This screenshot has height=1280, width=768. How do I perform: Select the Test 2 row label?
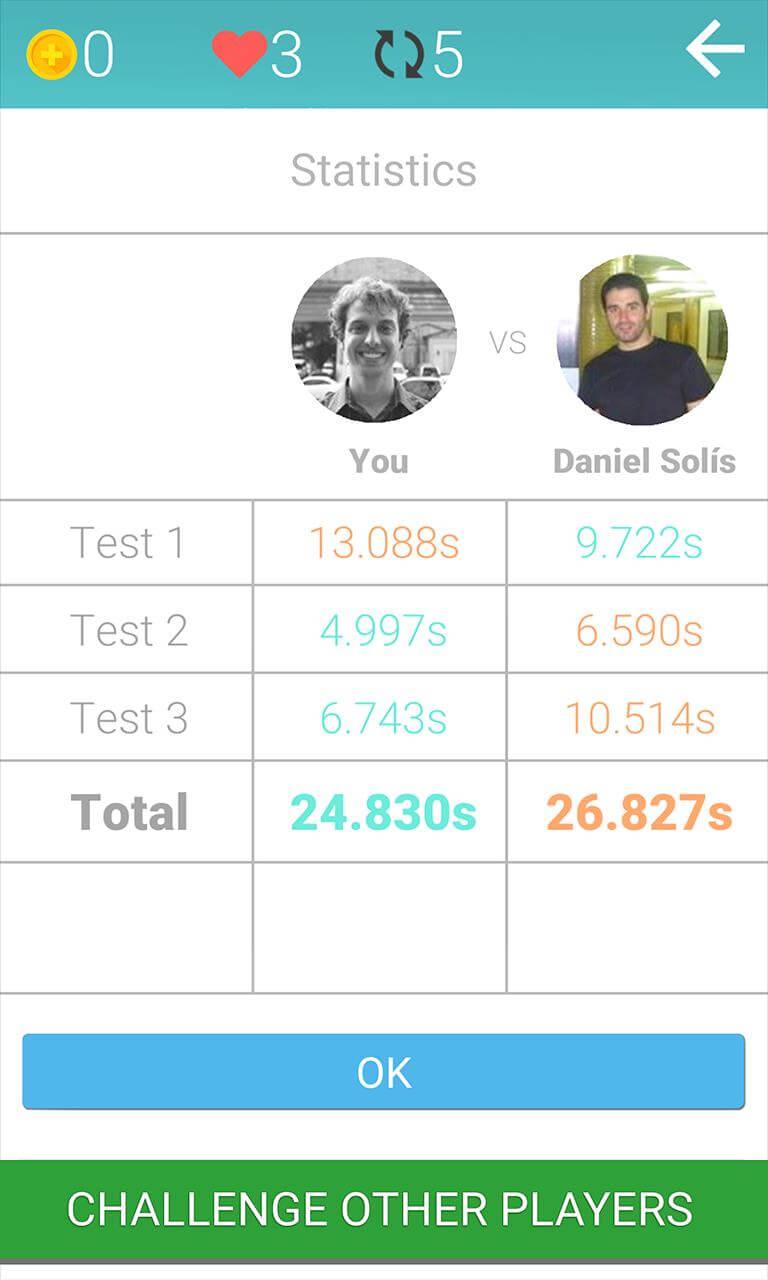point(128,630)
